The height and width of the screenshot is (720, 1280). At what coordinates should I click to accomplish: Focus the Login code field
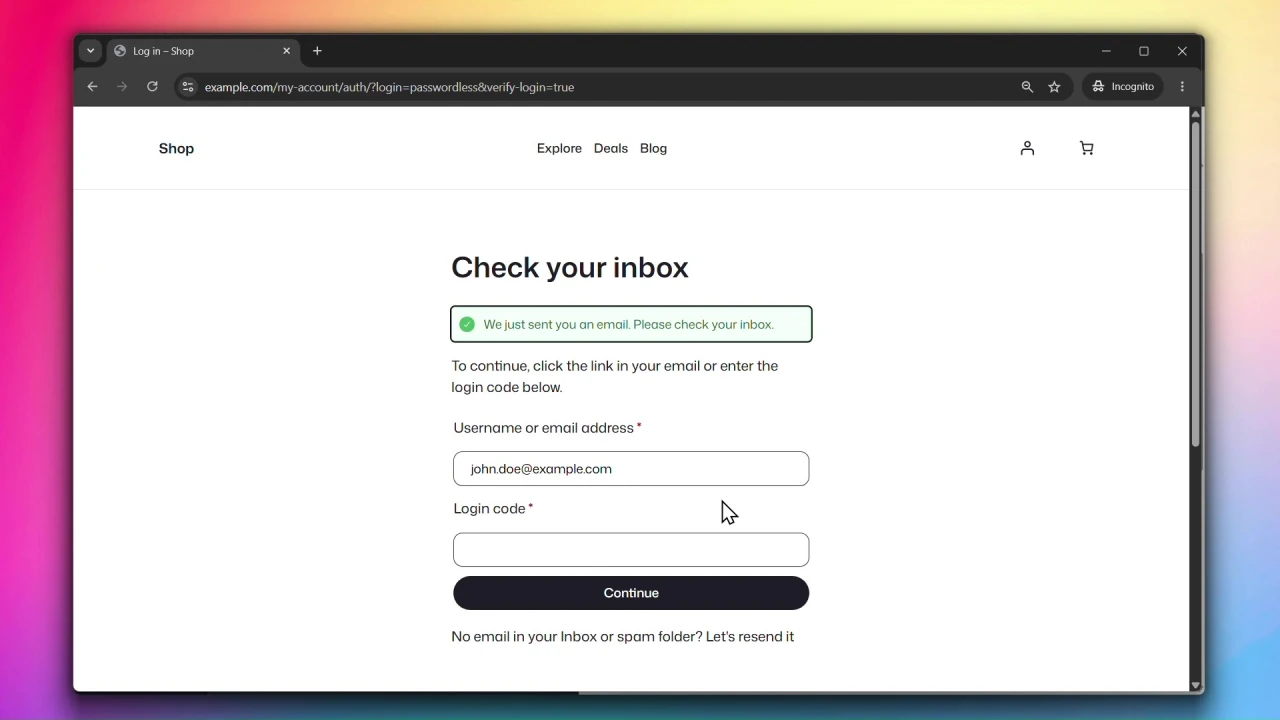(x=631, y=550)
